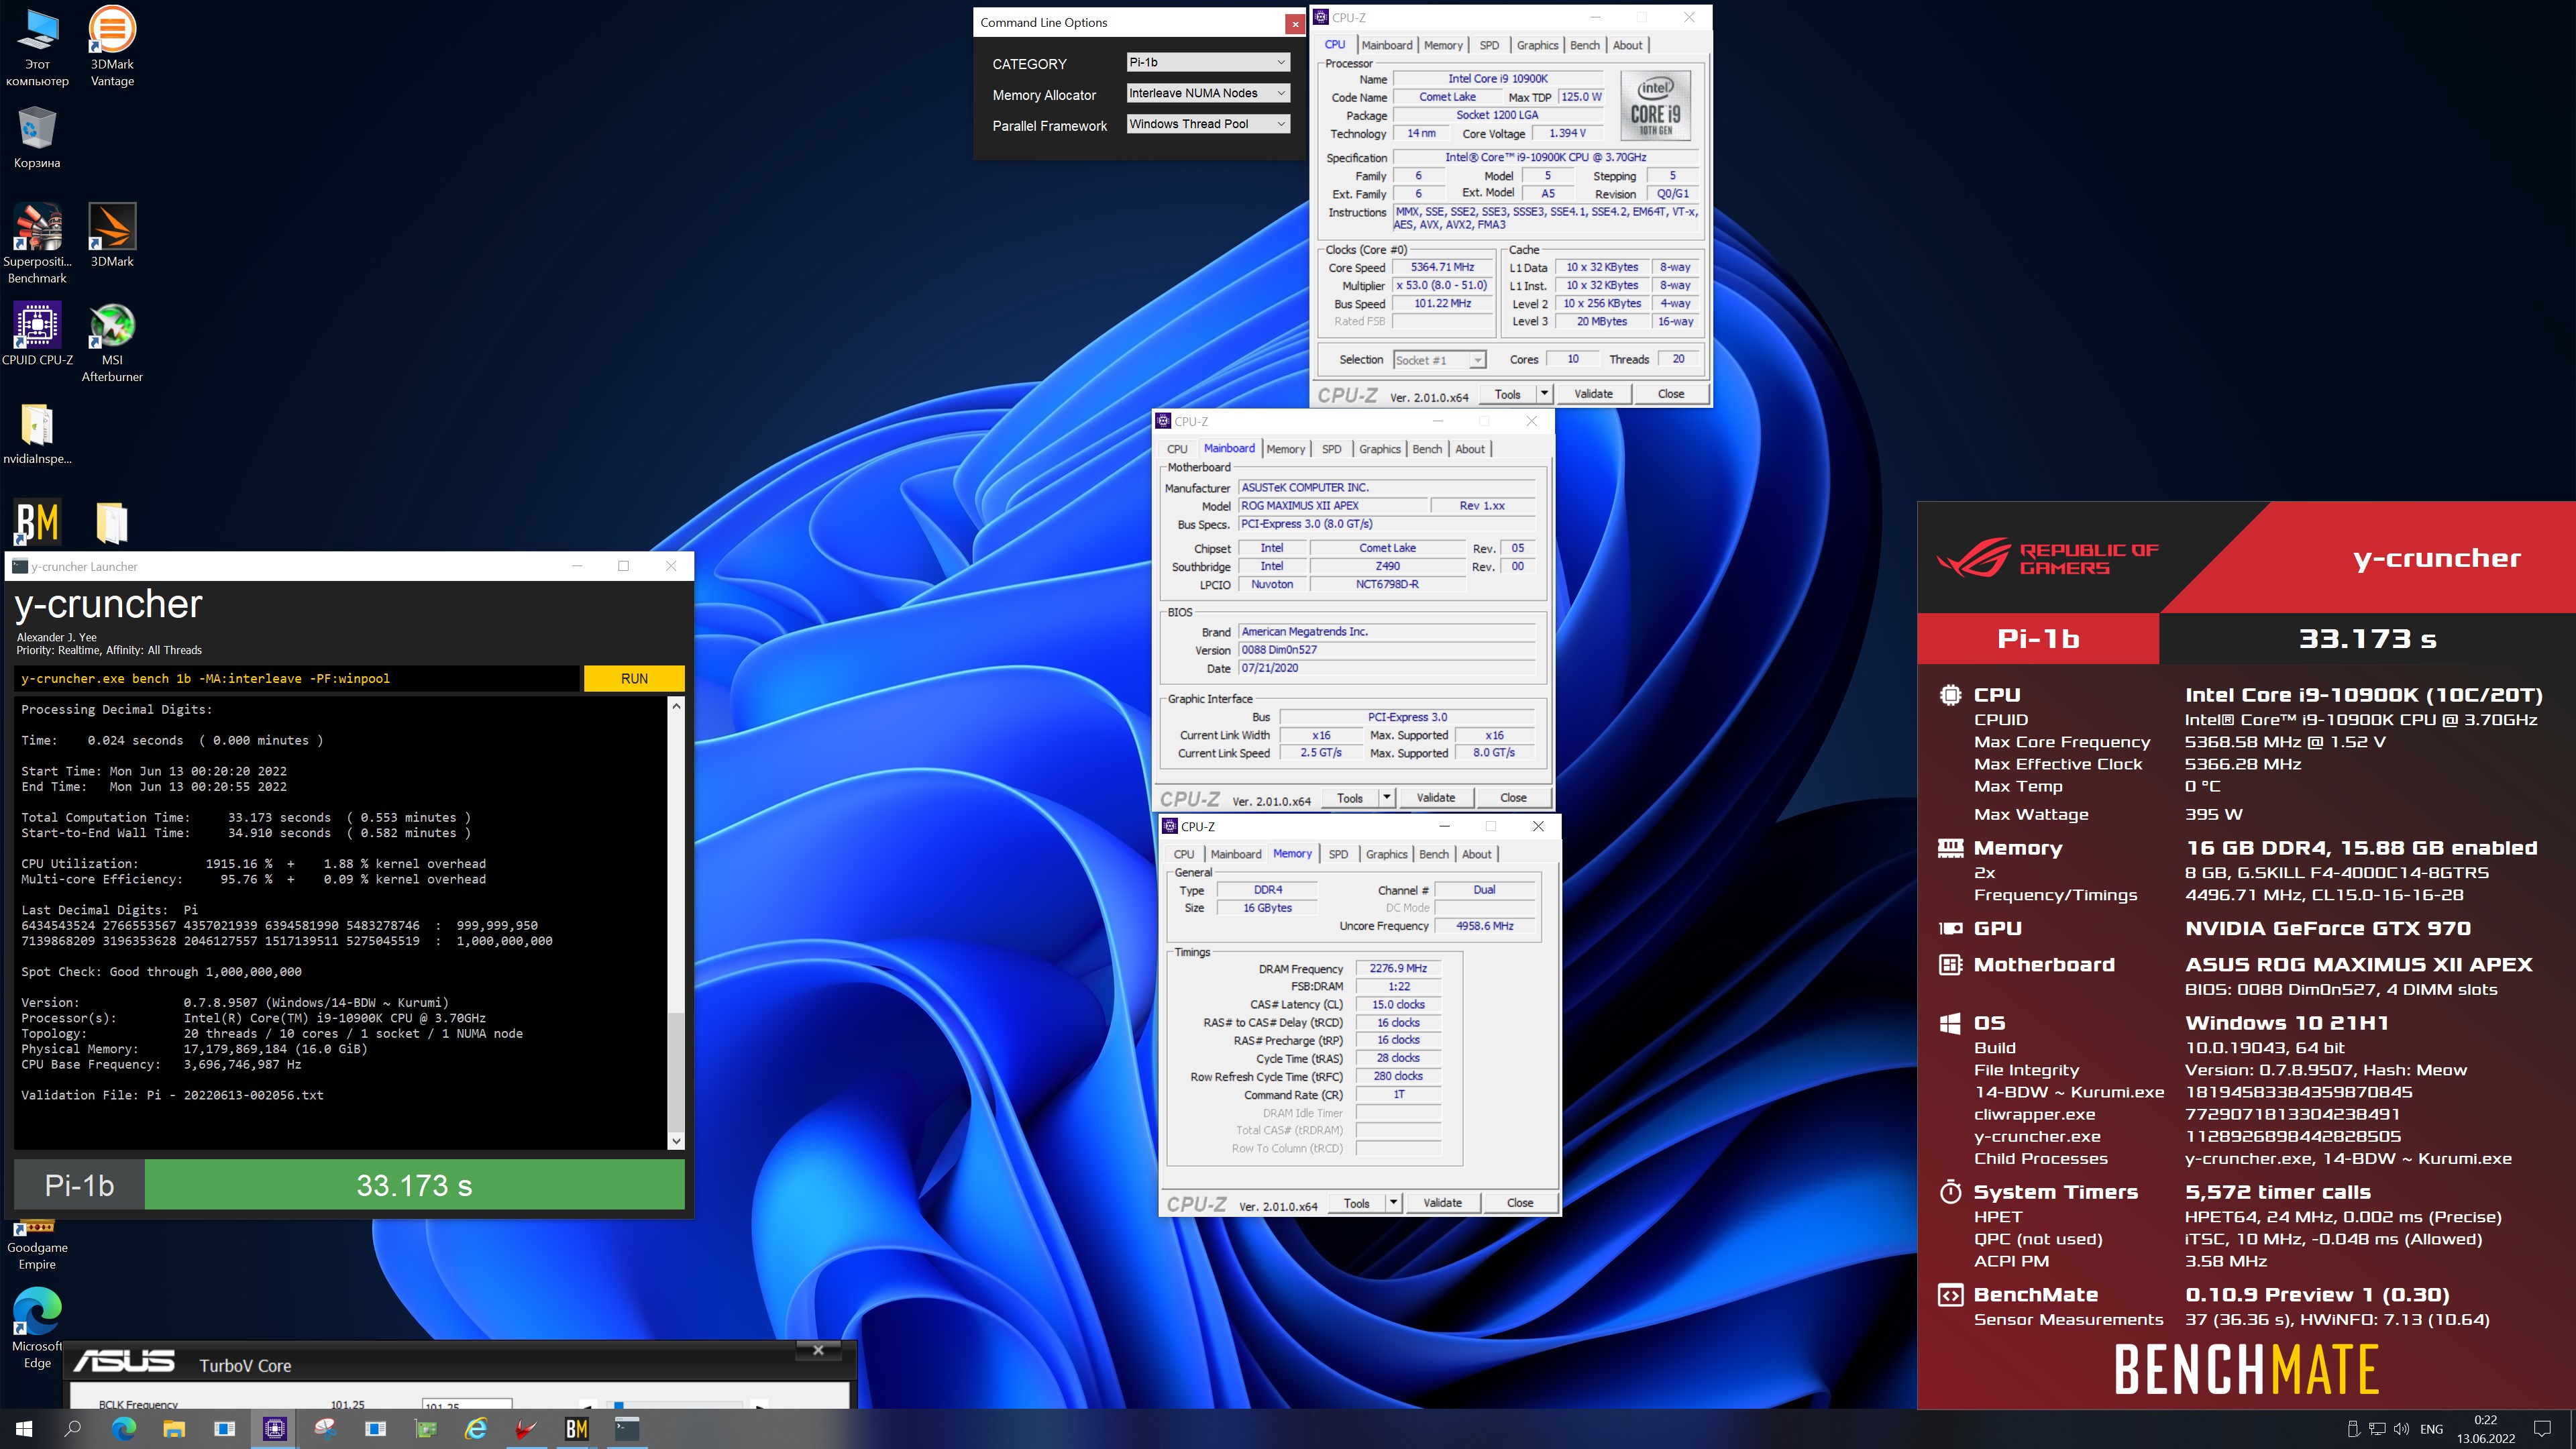Open the Этот компьютер desktop icon
This screenshot has height=1449, width=2576.
(x=37, y=47)
